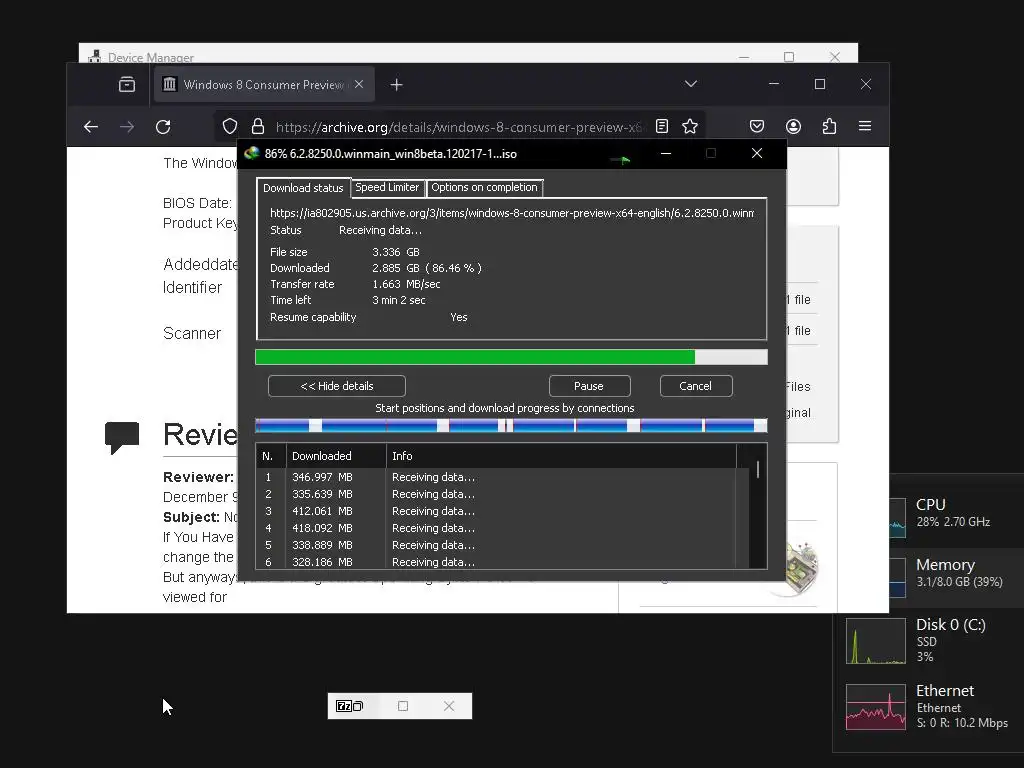Close the small 7z window

click(449, 706)
